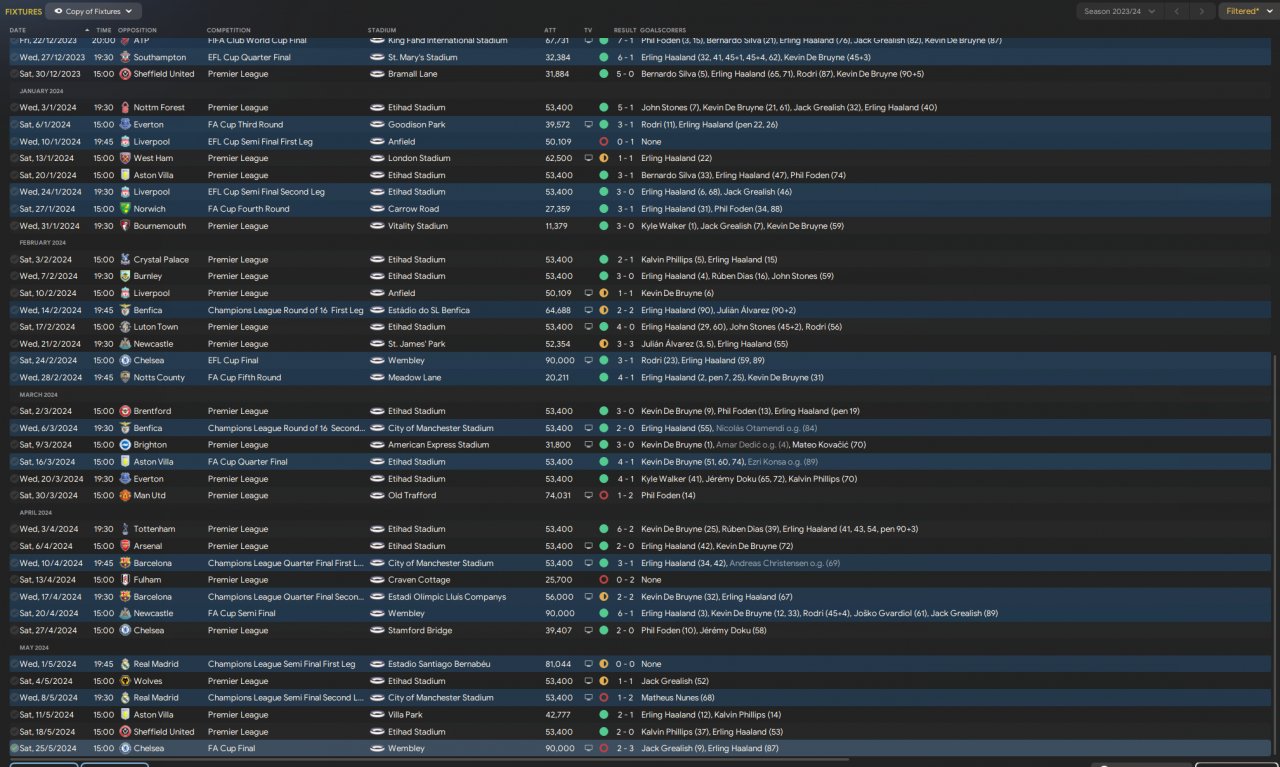Tick the selection circle for Sat, 13/4/2024
The image size is (1280, 767).
click(x=14, y=580)
